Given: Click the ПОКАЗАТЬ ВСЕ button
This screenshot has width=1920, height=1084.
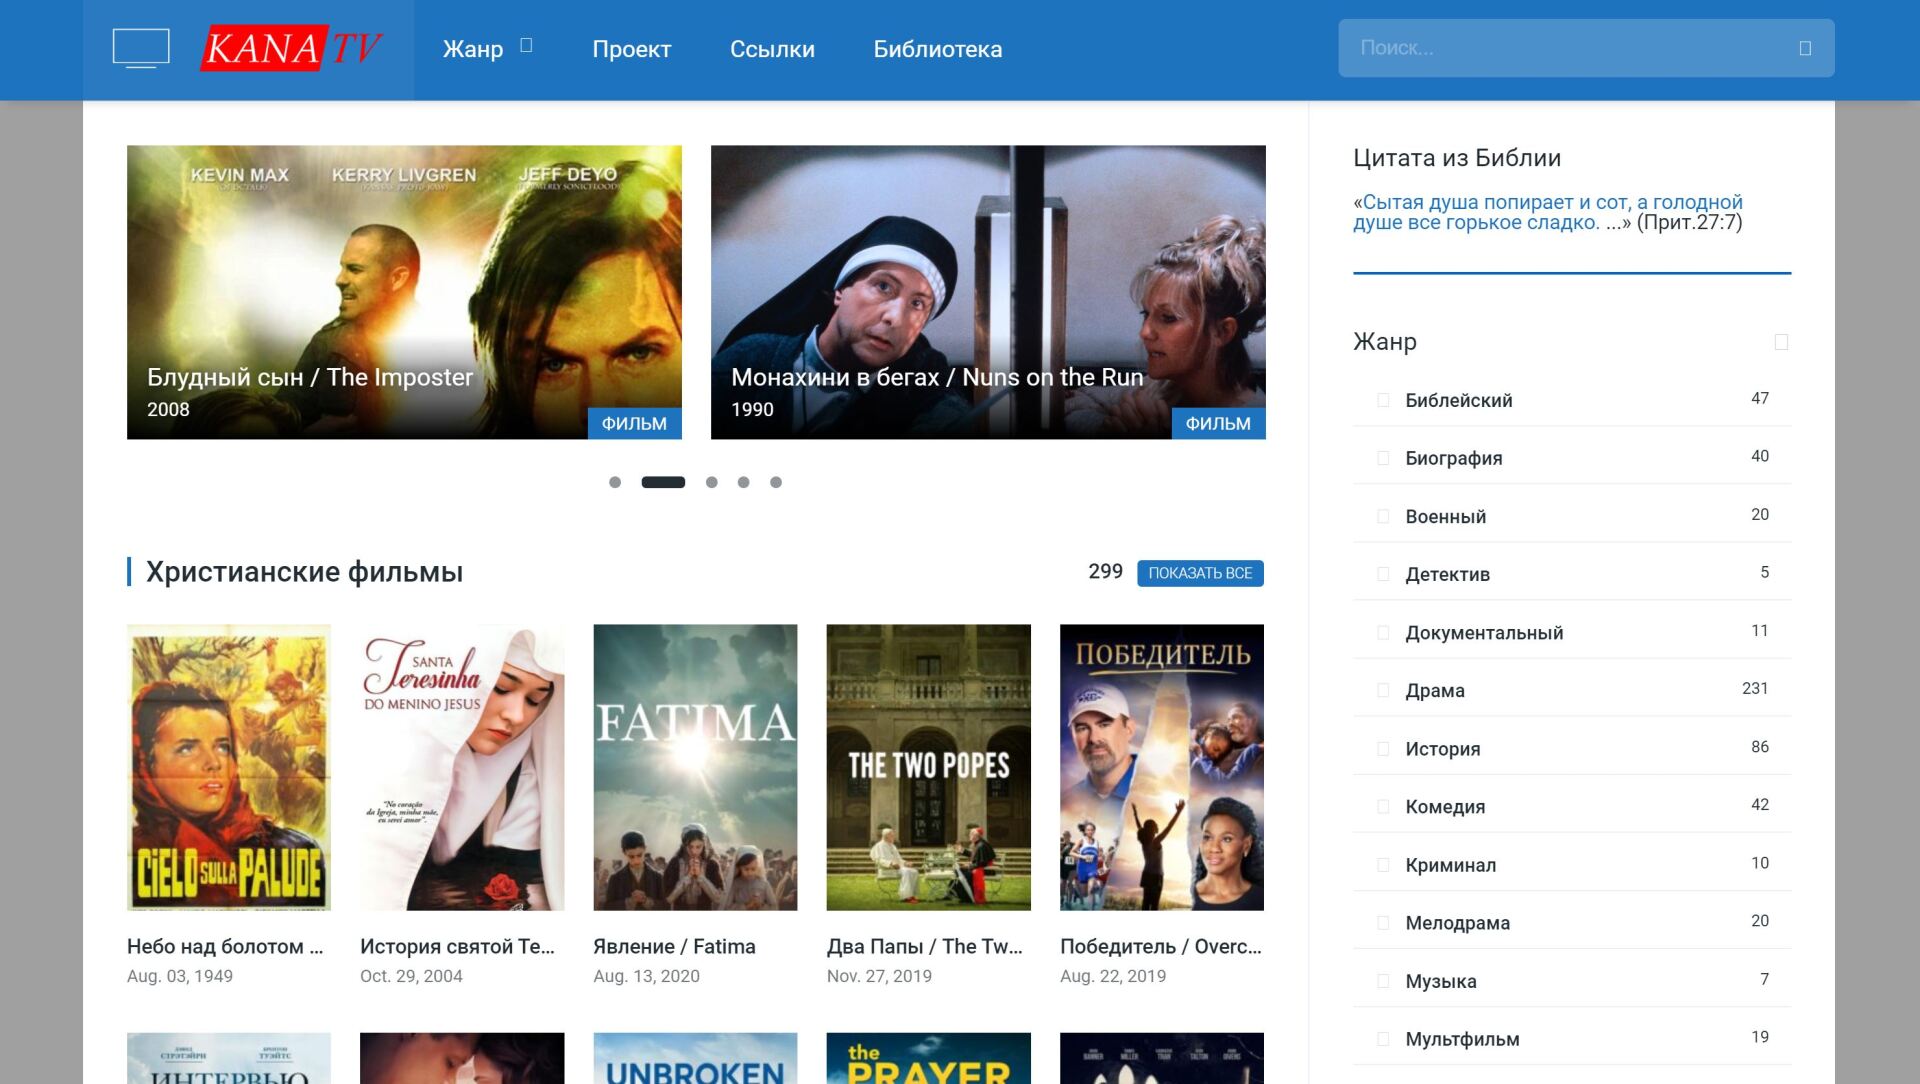Looking at the screenshot, I should pos(1200,573).
